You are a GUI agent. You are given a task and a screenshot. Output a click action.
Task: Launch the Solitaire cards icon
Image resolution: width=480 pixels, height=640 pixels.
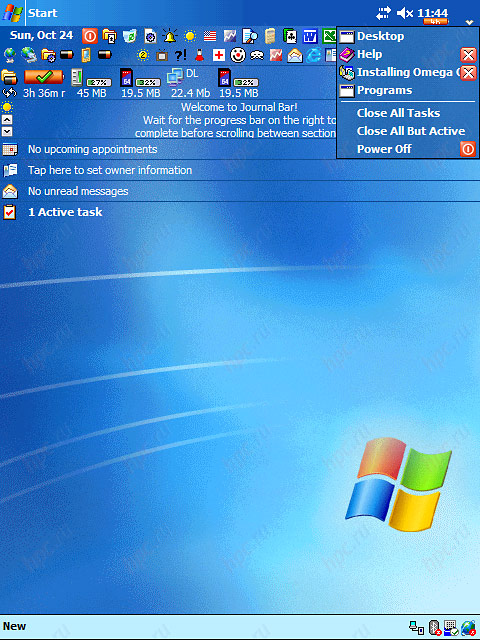(x=290, y=36)
